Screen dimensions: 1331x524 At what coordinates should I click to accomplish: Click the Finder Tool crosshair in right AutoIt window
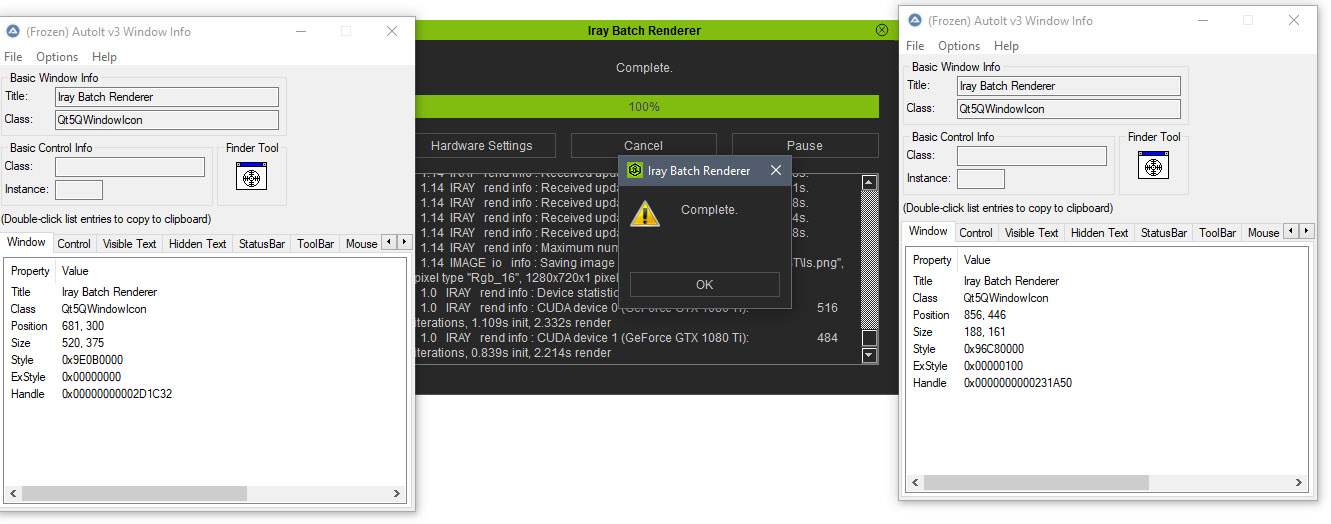(x=1153, y=166)
